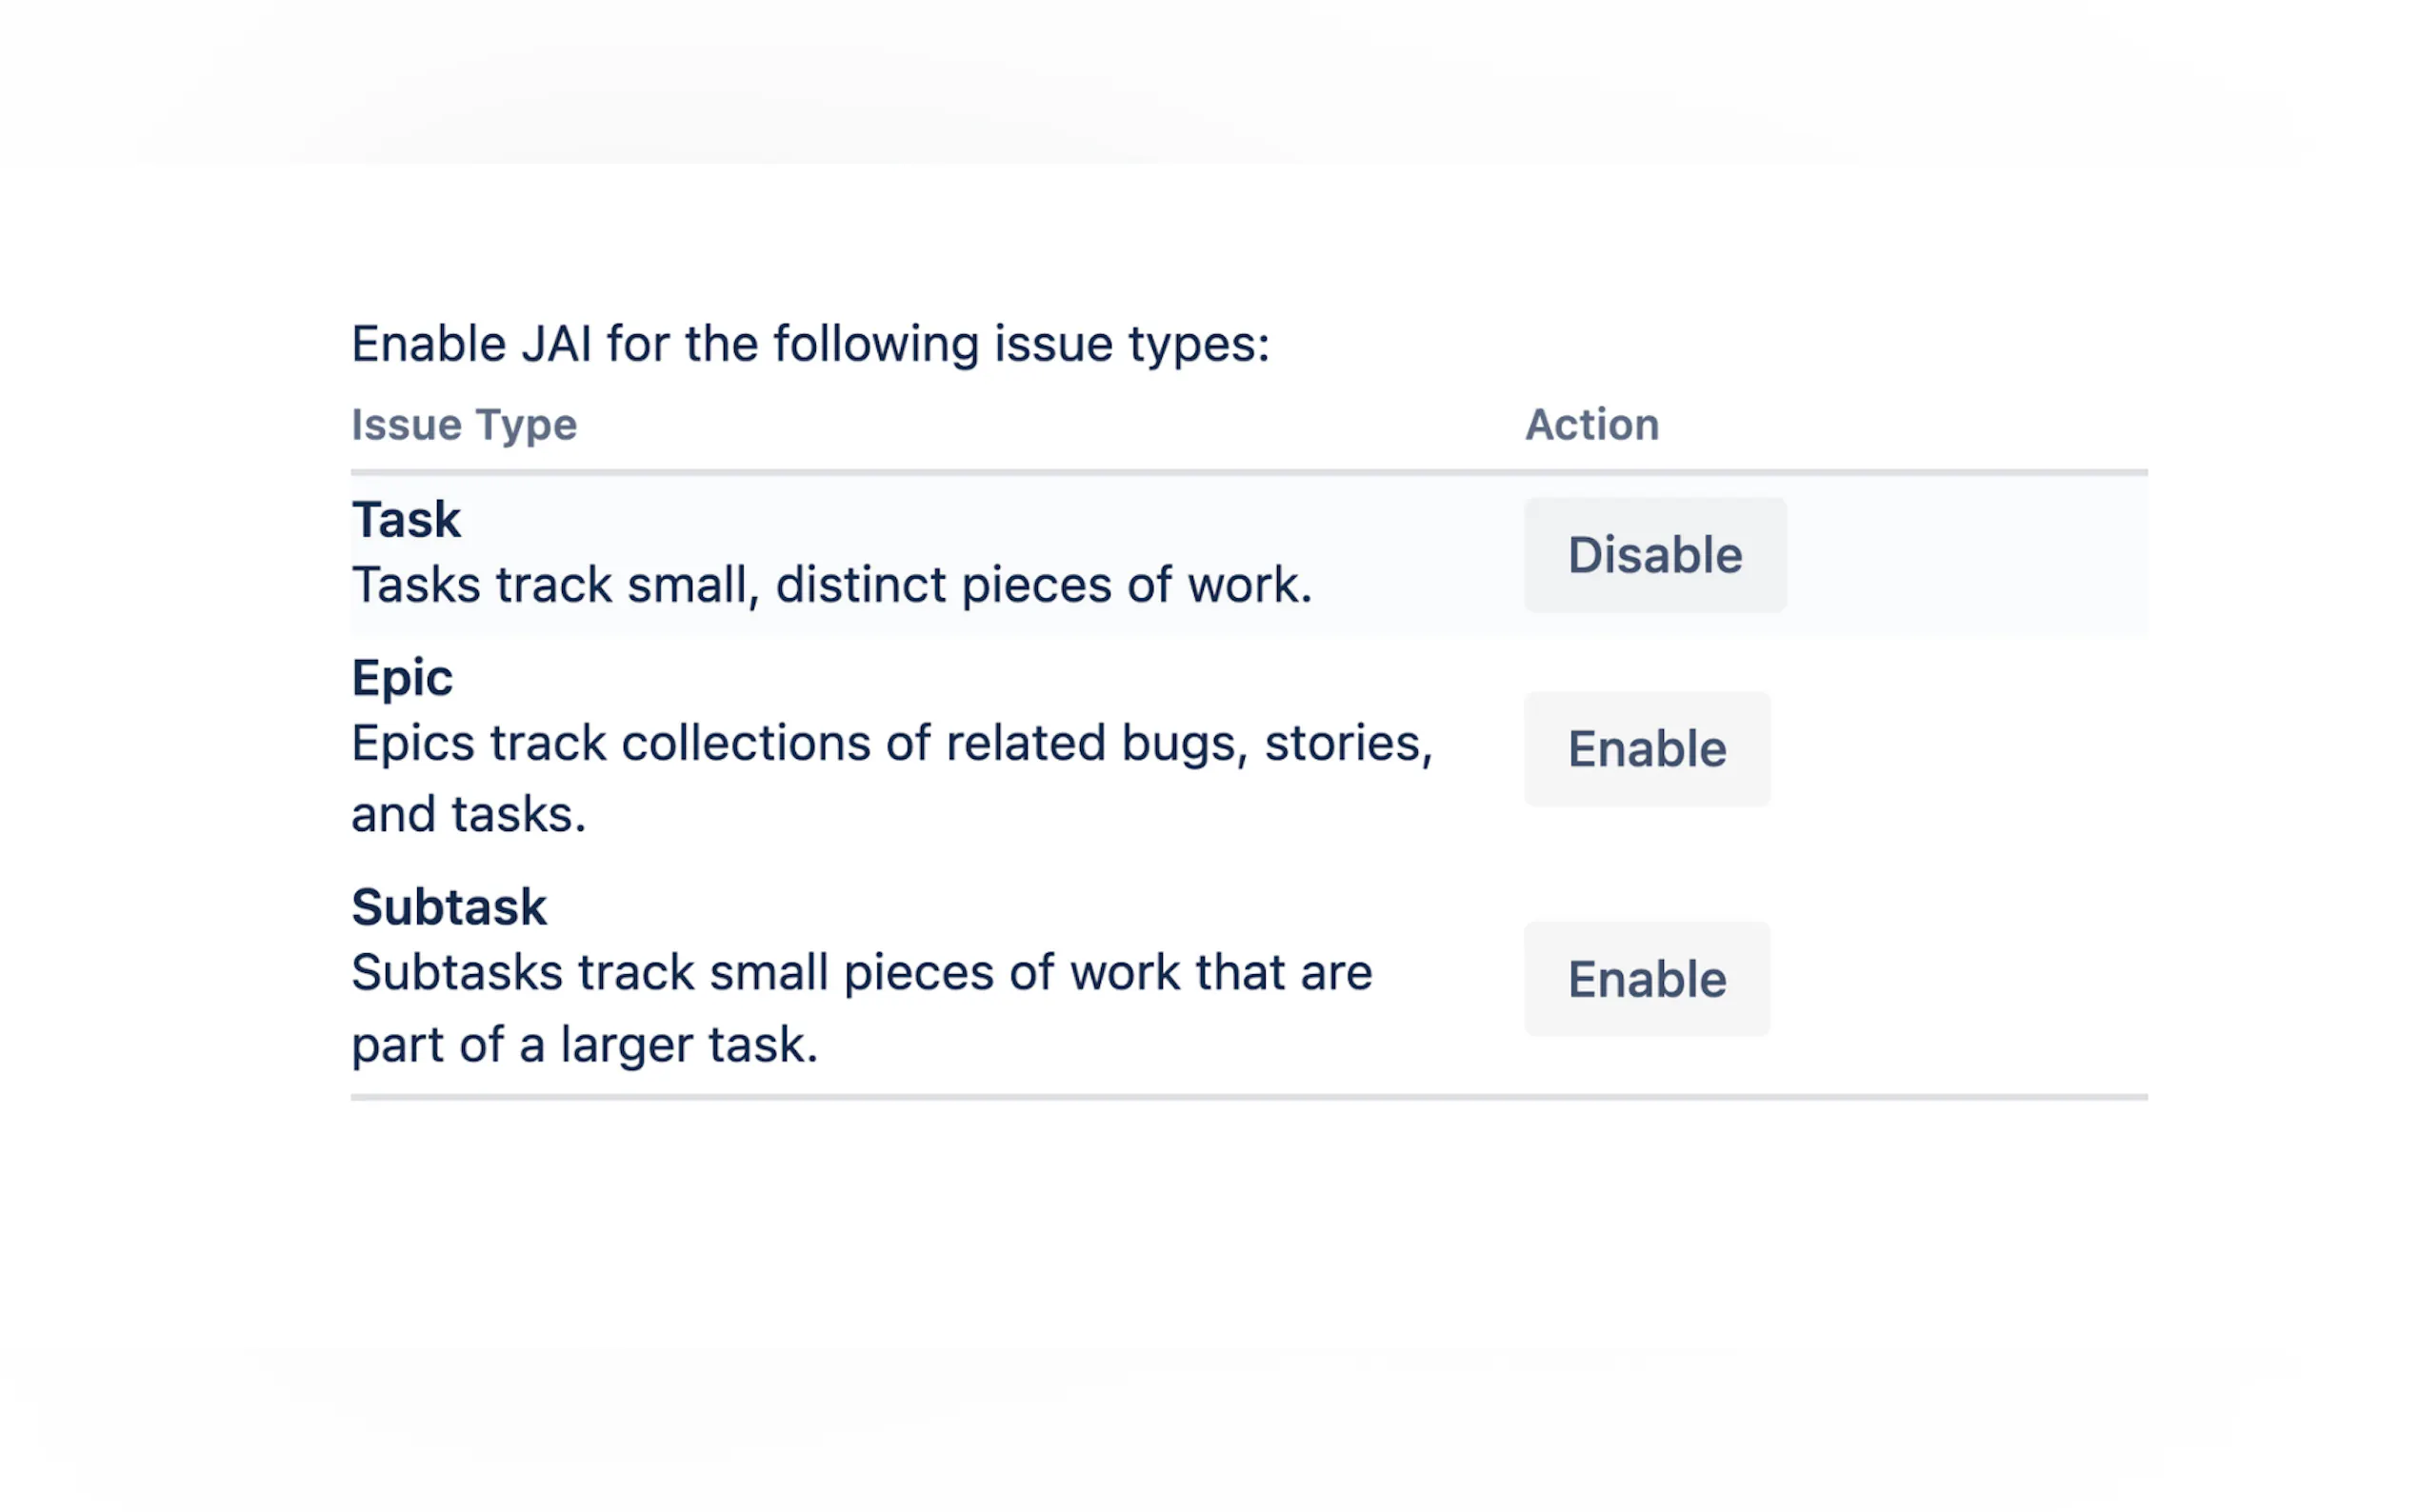
Task: Select the bold Task issue type name
Action: pos(406,520)
